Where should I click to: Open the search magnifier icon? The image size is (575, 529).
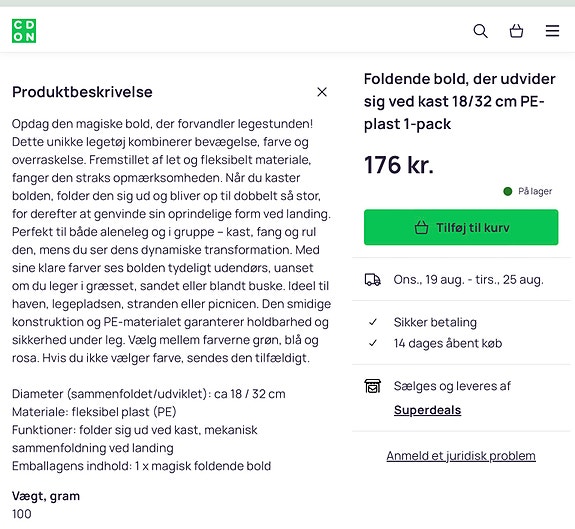tap(480, 31)
